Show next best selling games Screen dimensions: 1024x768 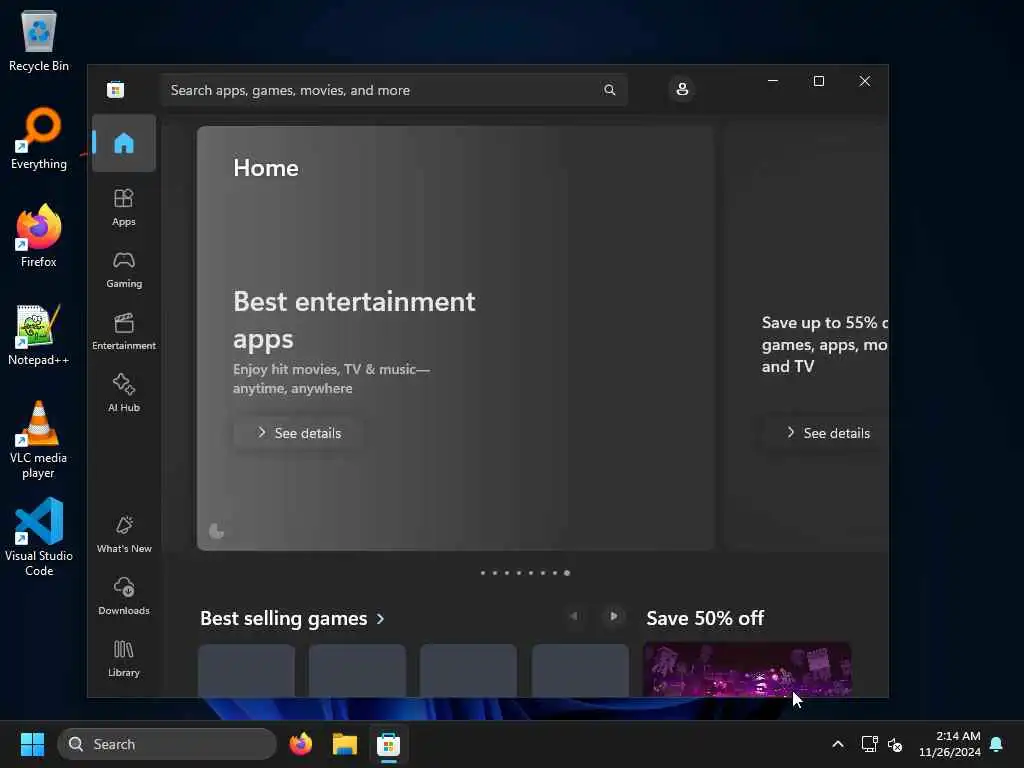[x=613, y=616]
